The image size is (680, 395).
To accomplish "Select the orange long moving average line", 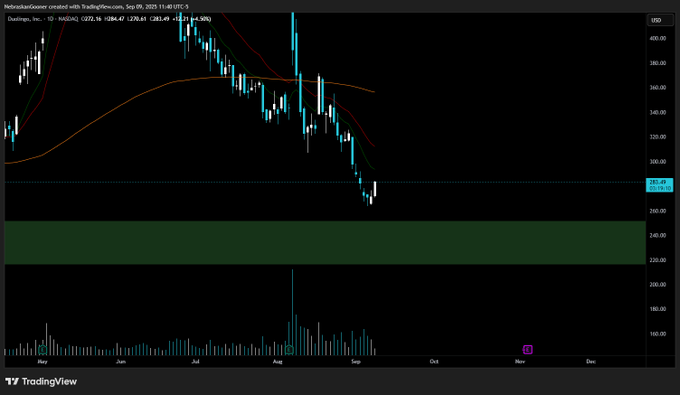I will coord(130,99).
